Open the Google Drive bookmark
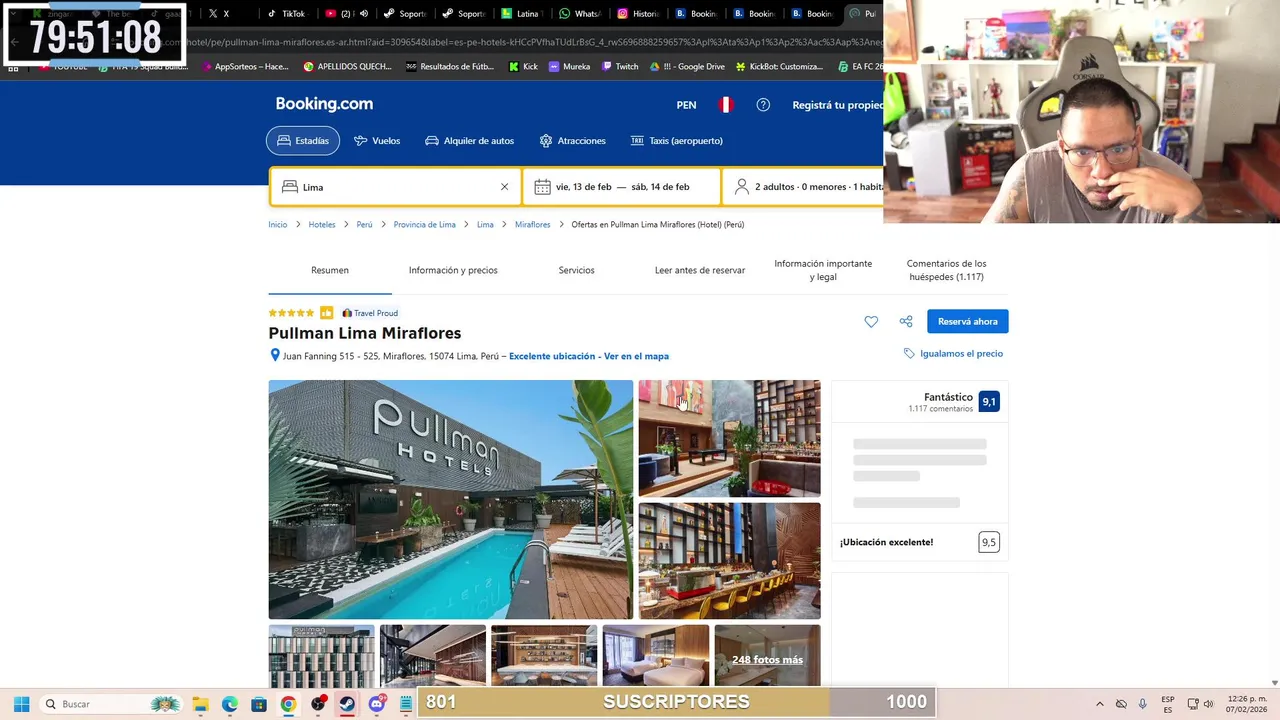The image size is (1280, 720). 688,66
